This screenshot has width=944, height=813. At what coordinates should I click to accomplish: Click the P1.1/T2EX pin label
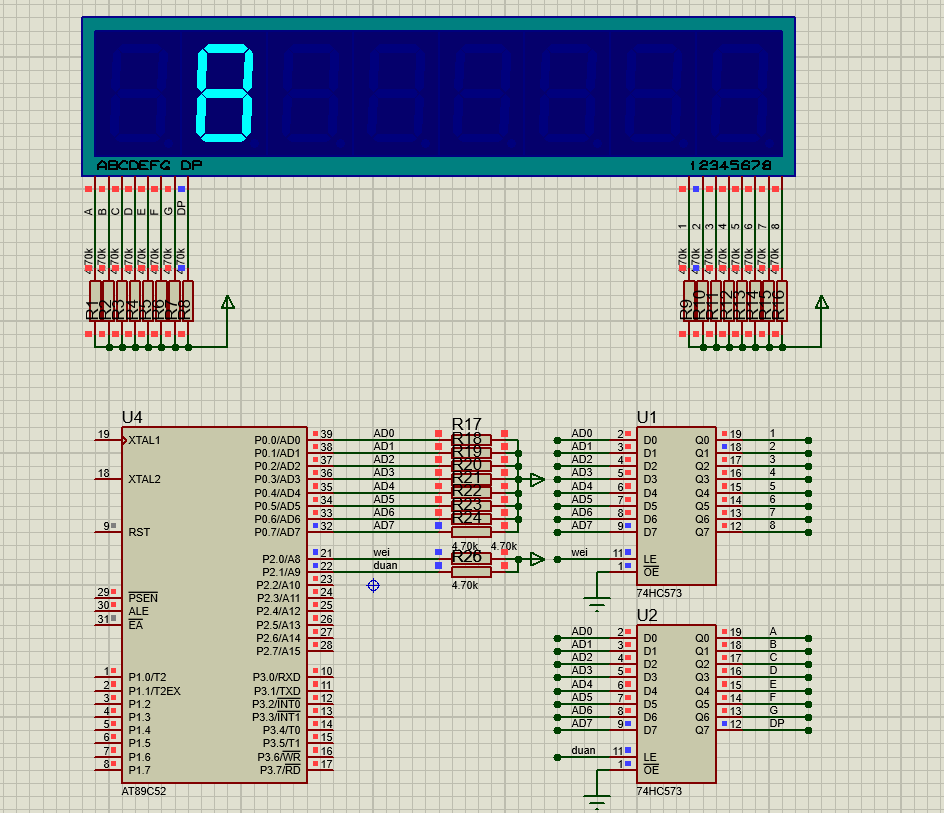[155, 691]
